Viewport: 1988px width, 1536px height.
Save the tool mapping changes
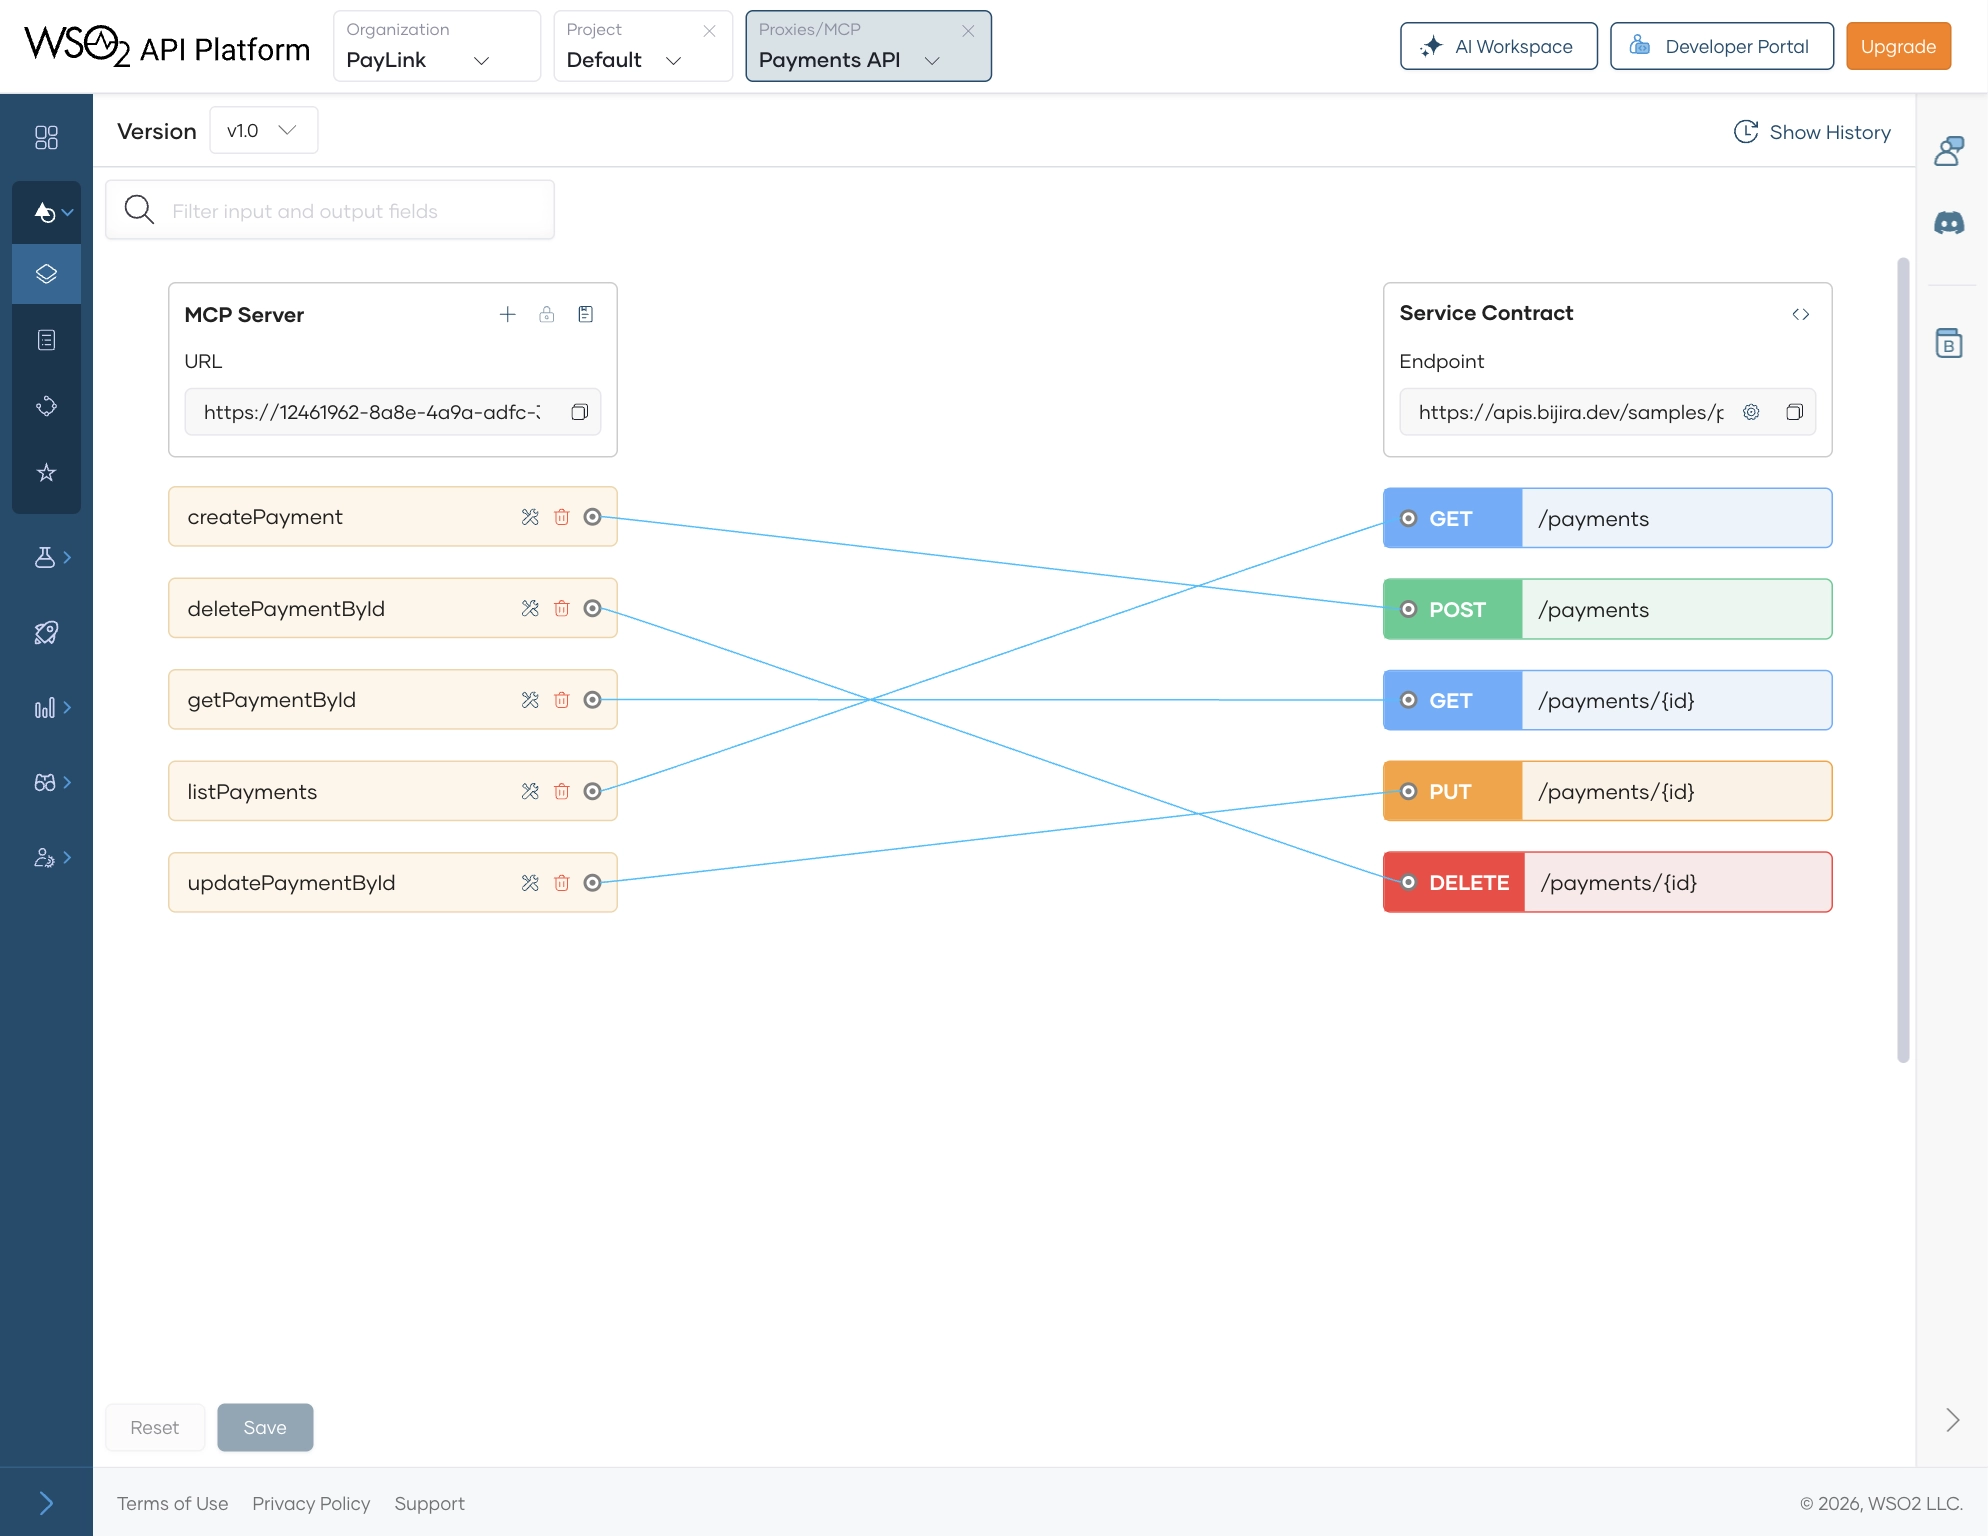(264, 1427)
